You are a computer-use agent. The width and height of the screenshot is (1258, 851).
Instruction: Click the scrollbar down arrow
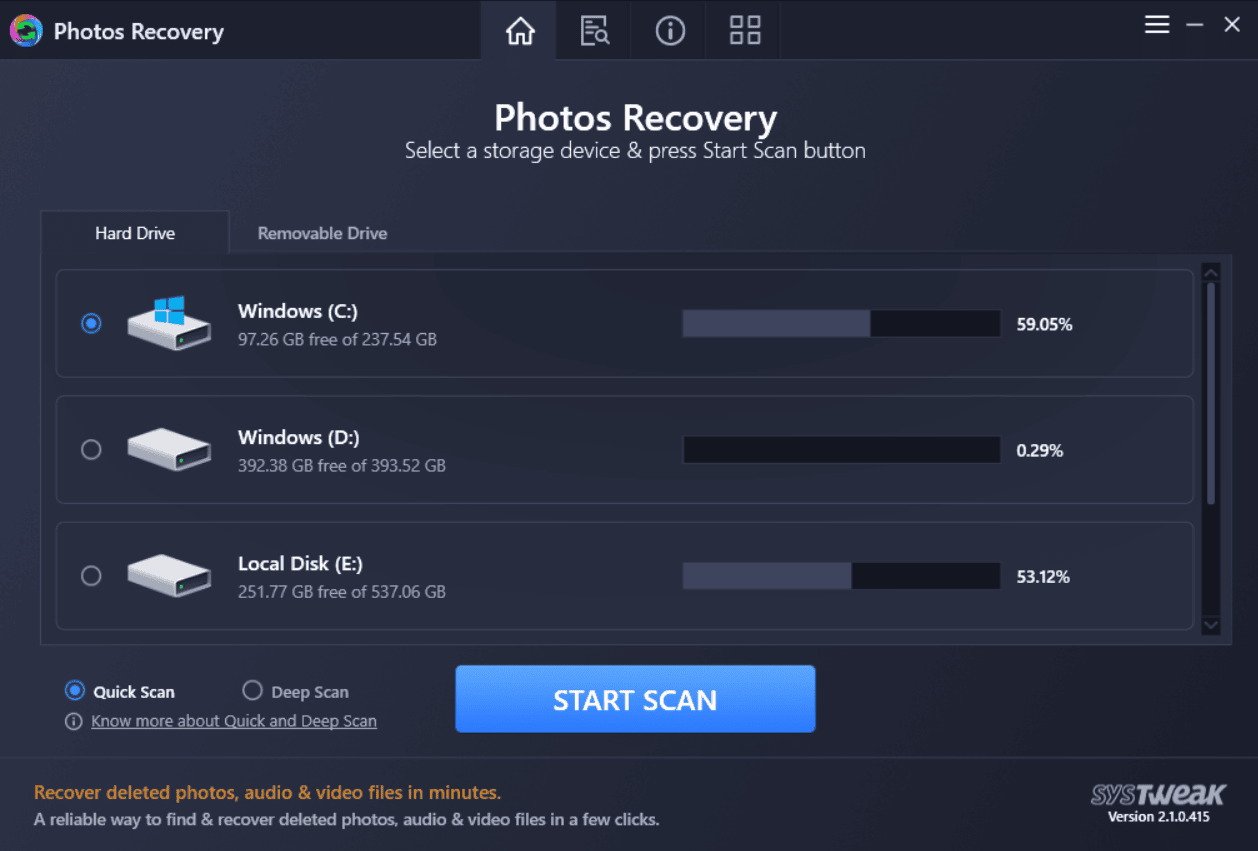point(1211,625)
